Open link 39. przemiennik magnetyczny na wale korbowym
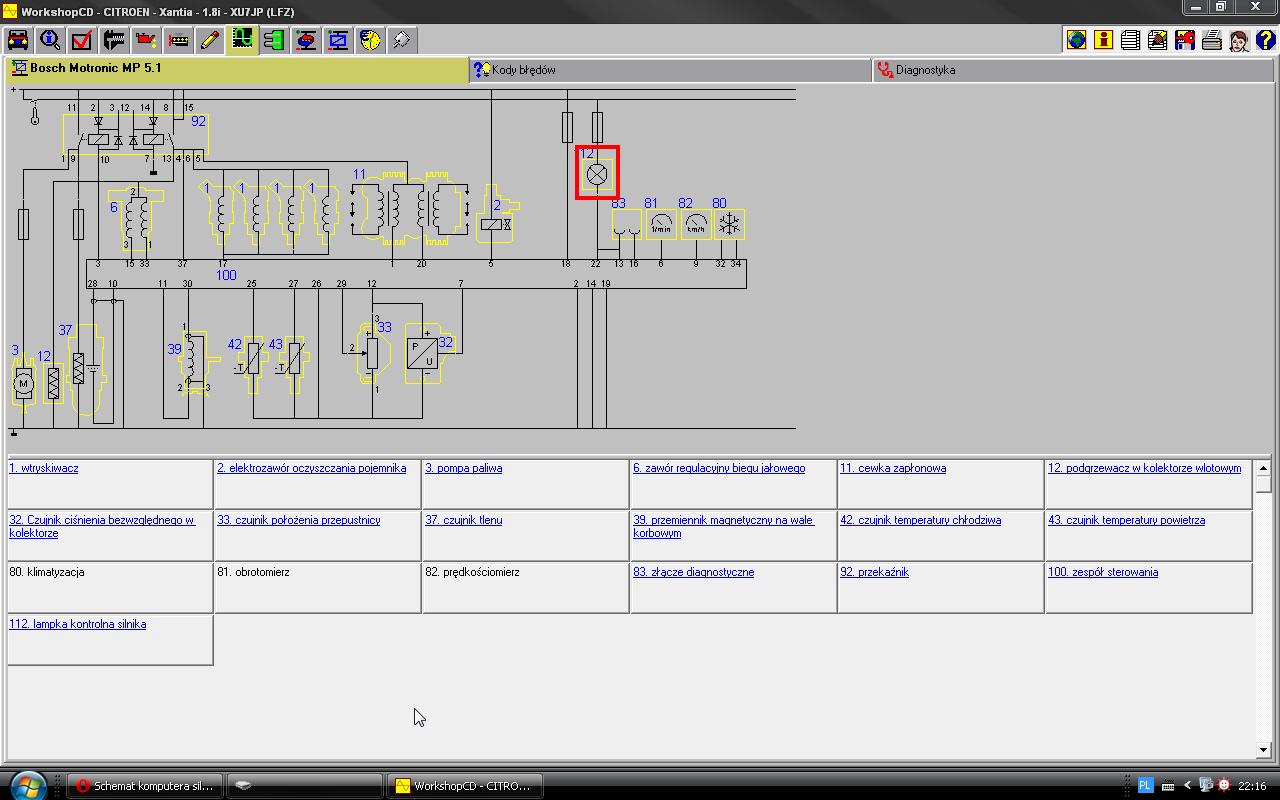The image size is (1280, 800). (724, 526)
